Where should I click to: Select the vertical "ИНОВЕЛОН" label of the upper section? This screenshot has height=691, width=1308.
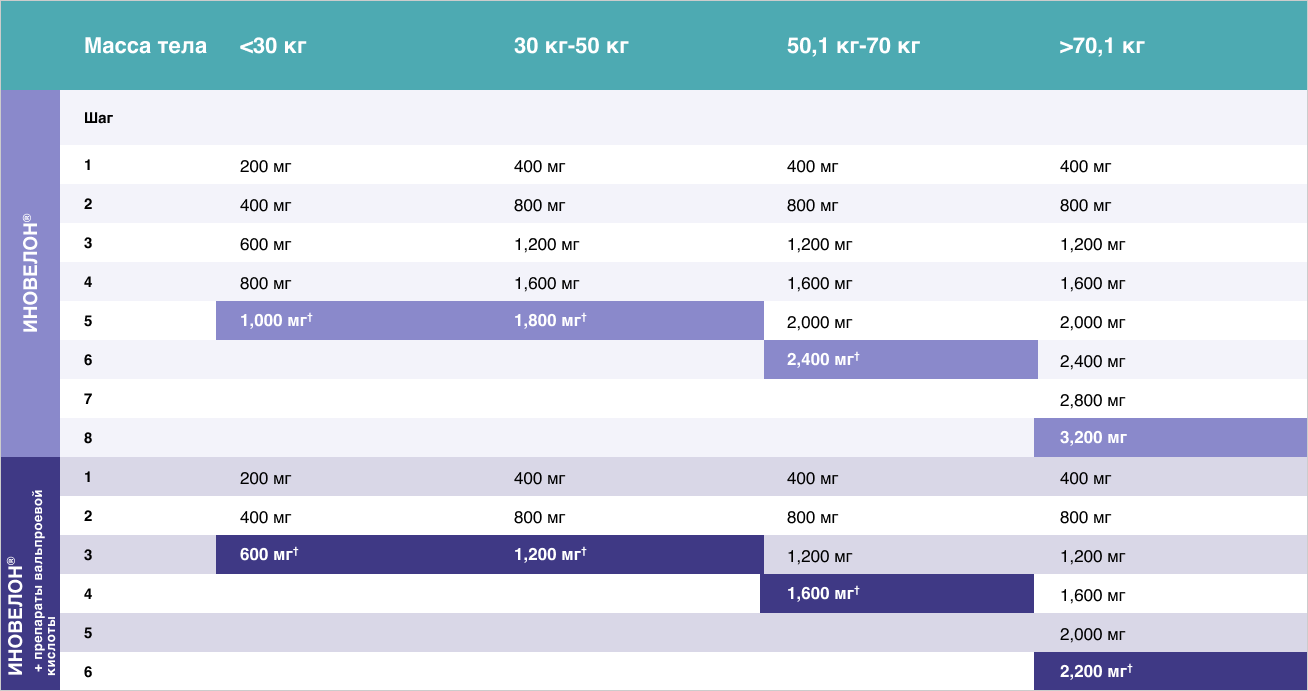[30, 273]
